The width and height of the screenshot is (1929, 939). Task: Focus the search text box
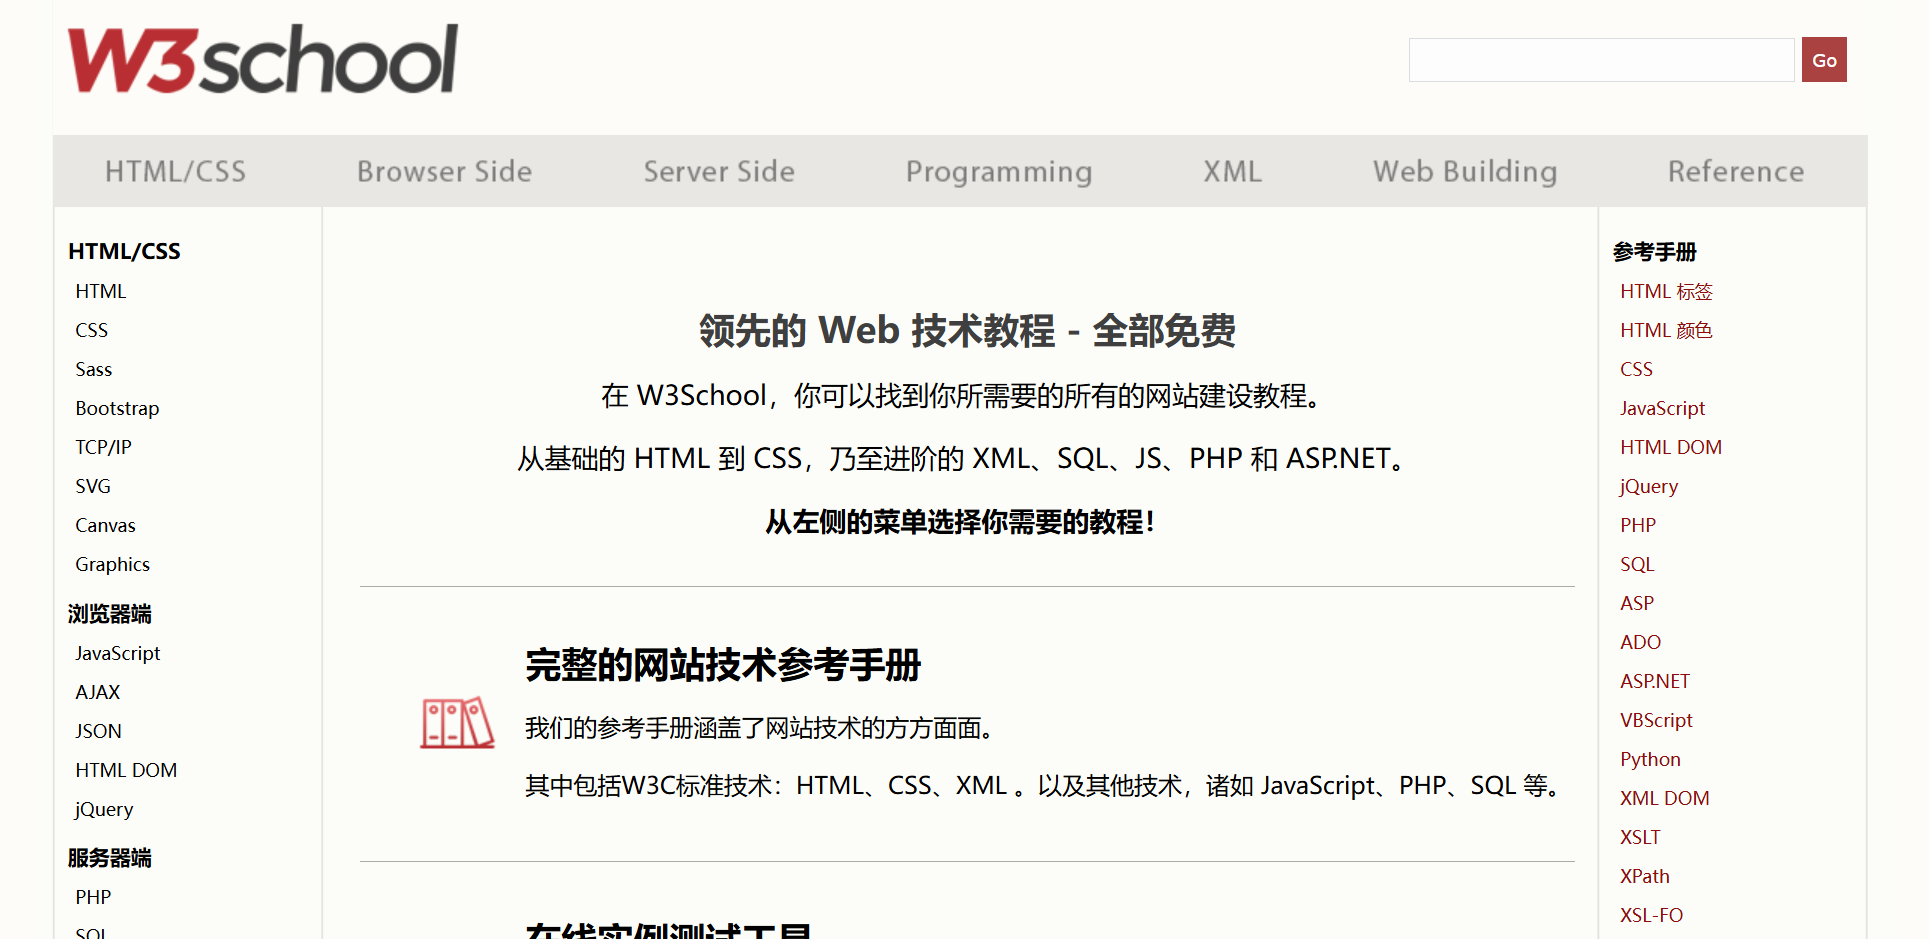(x=1601, y=60)
